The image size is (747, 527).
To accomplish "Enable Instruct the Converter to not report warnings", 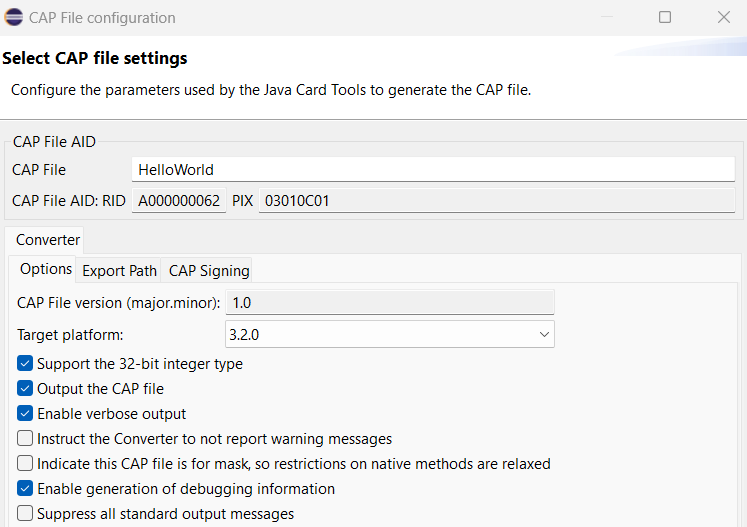I will tap(25, 438).
